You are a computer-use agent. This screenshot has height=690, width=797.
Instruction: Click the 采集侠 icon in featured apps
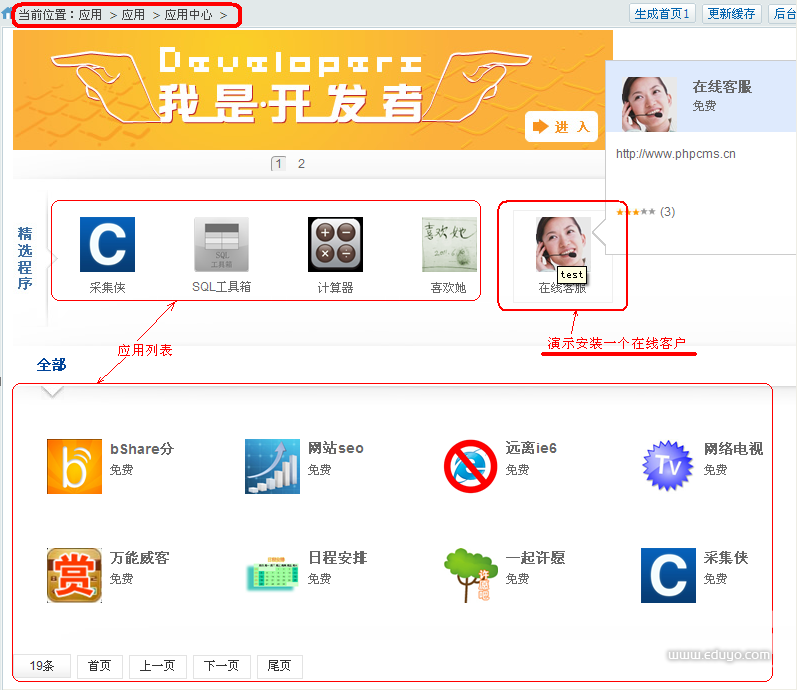click(107, 245)
